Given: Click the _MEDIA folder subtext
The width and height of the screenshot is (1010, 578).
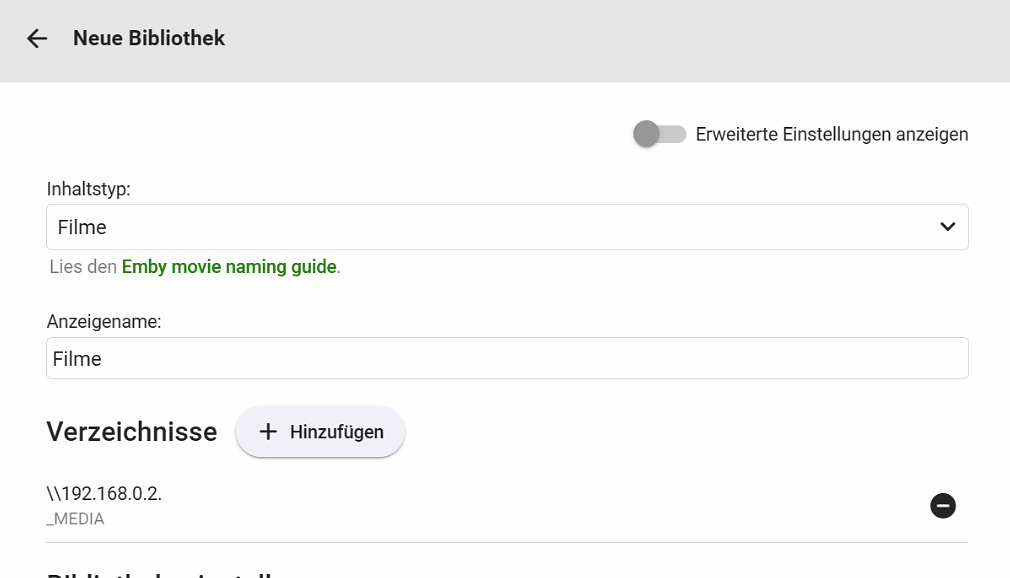Looking at the screenshot, I should 75,519.
